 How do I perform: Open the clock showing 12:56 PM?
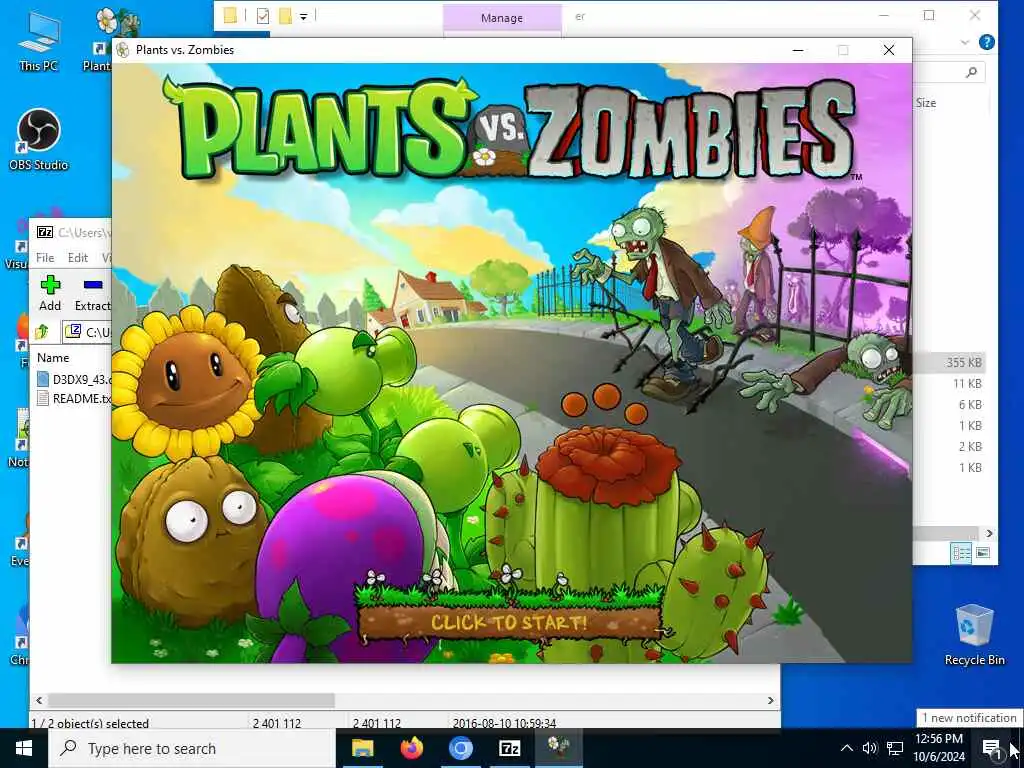click(x=939, y=748)
